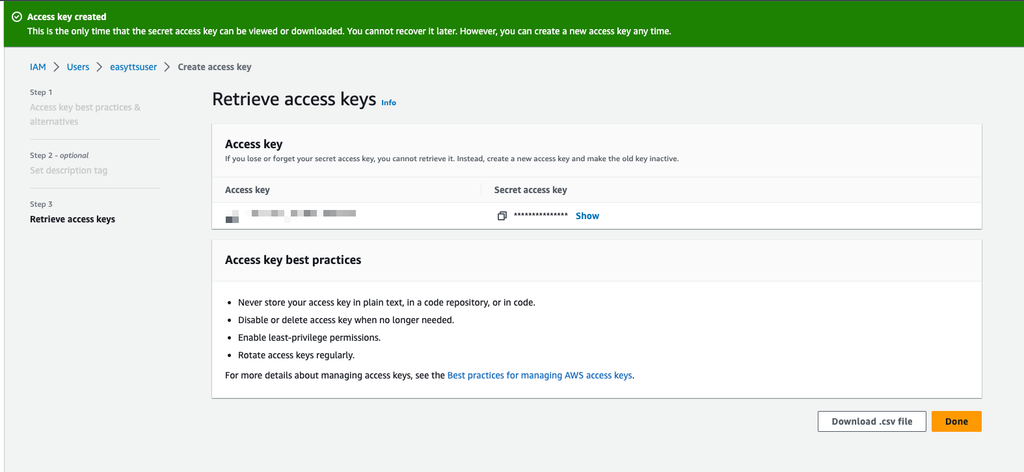1024x472 pixels.
Task: Download the .csv file of keys
Action: click(872, 422)
